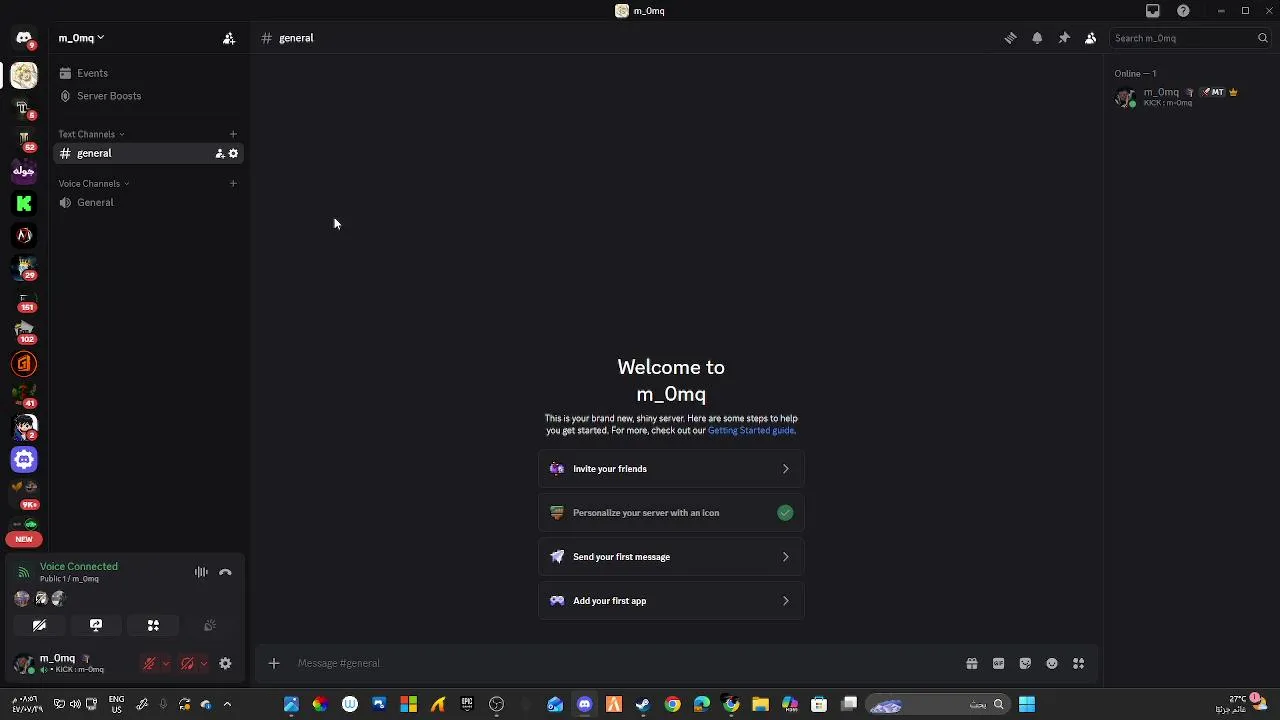Open attachment plus button in message bar
The image size is (1280, 720).
coord(273,663)
